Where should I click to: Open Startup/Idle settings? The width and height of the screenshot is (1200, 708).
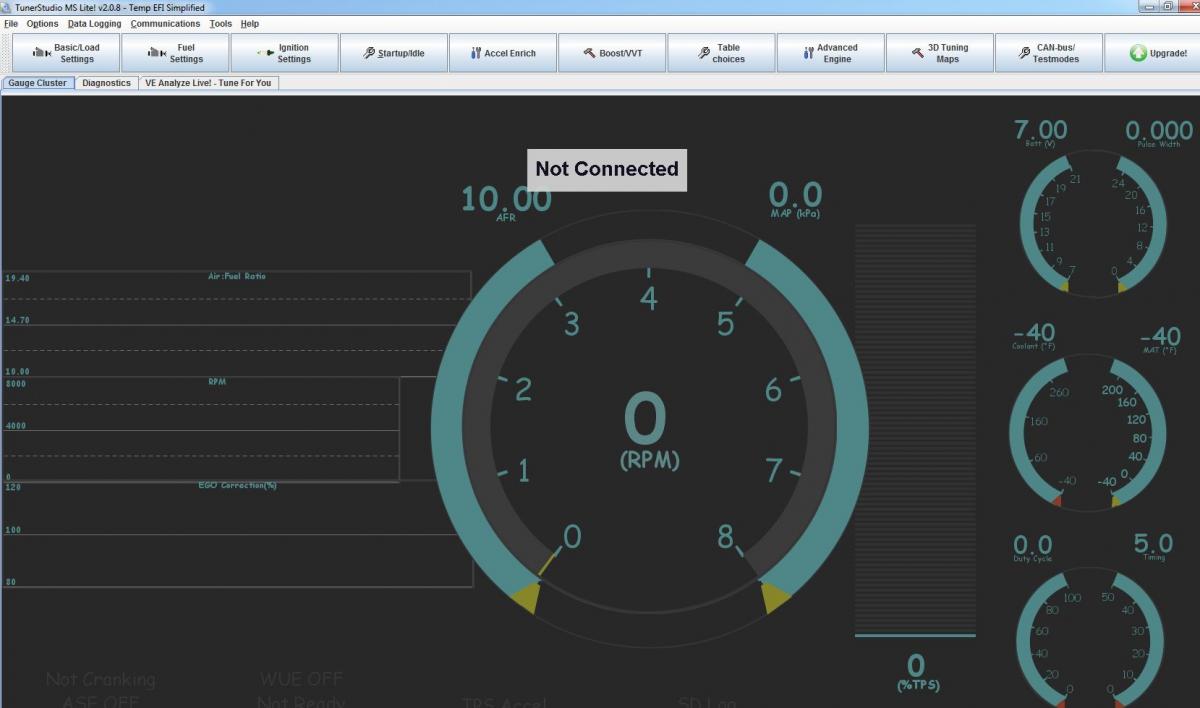393,53
